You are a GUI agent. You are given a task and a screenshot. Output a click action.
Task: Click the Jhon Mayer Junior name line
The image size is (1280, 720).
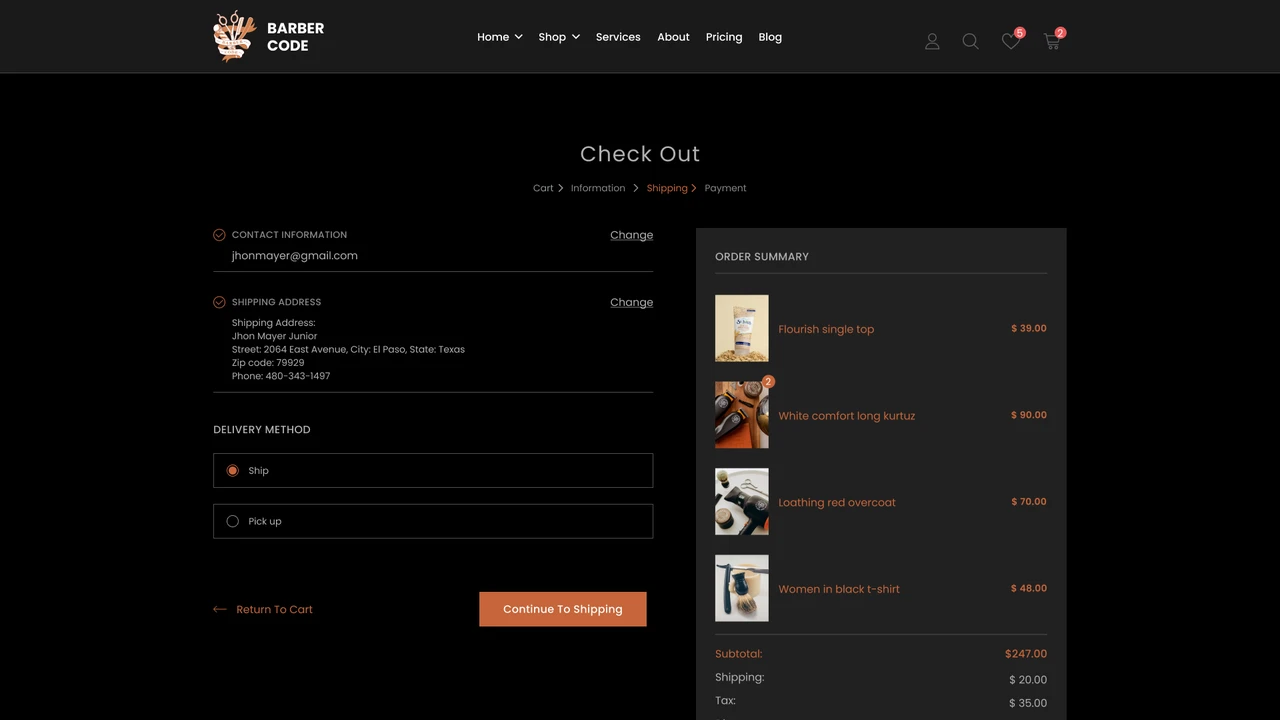[x=275, y=336]
